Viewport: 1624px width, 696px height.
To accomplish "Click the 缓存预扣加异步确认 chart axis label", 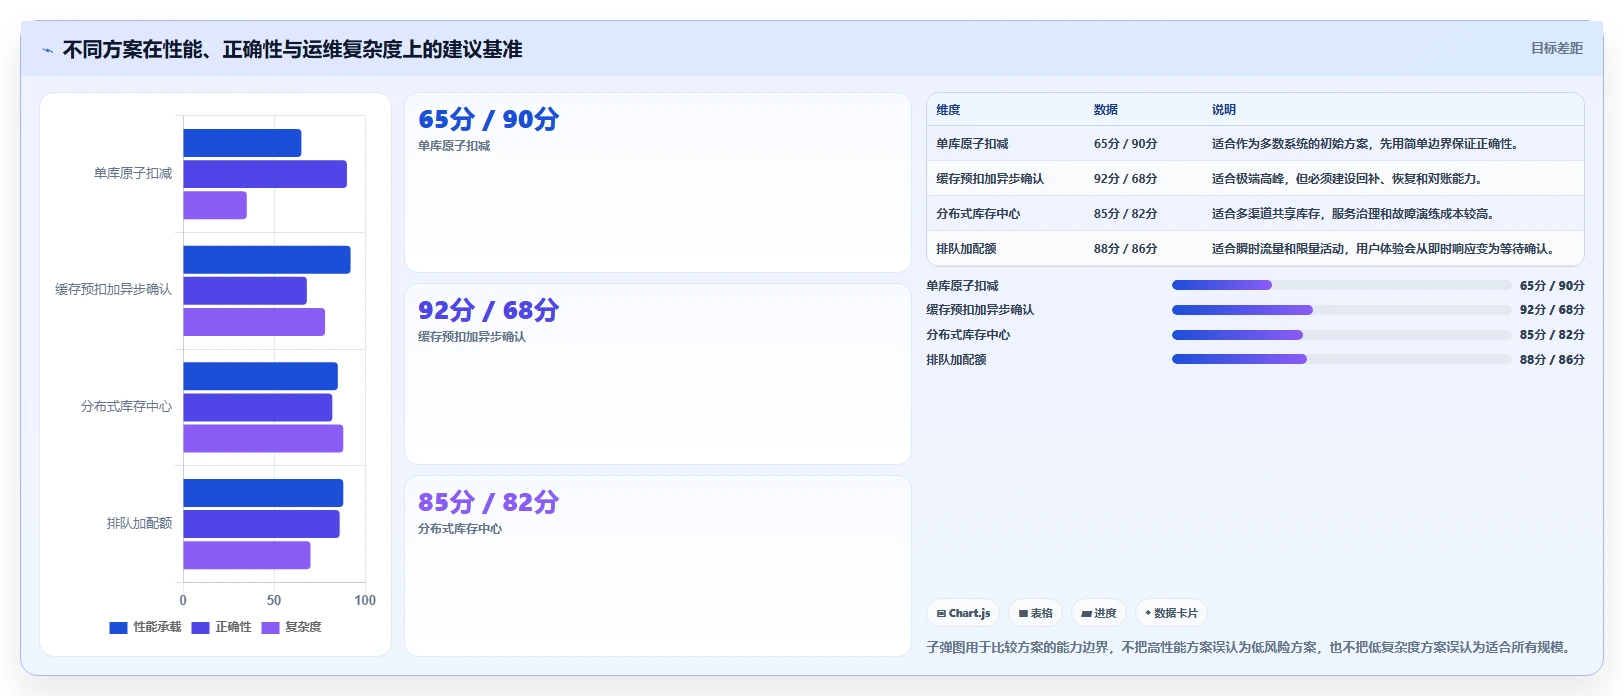I will pos(113,290).
